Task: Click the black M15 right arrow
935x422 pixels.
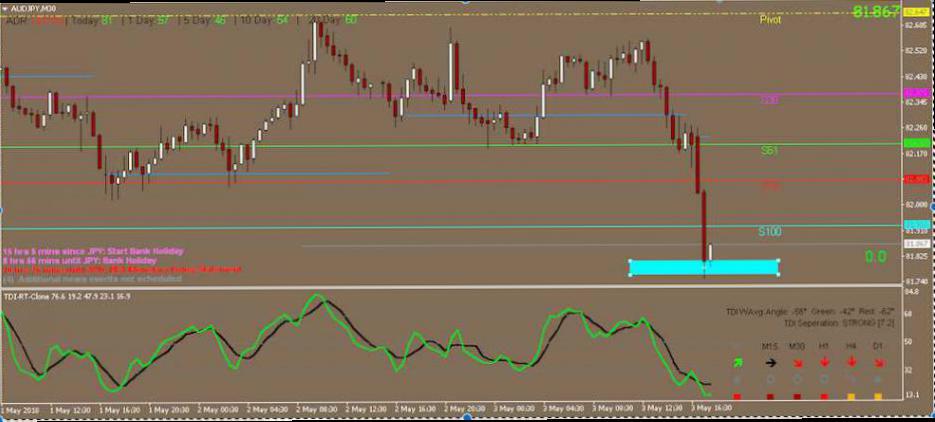Action: click(770, 363)
